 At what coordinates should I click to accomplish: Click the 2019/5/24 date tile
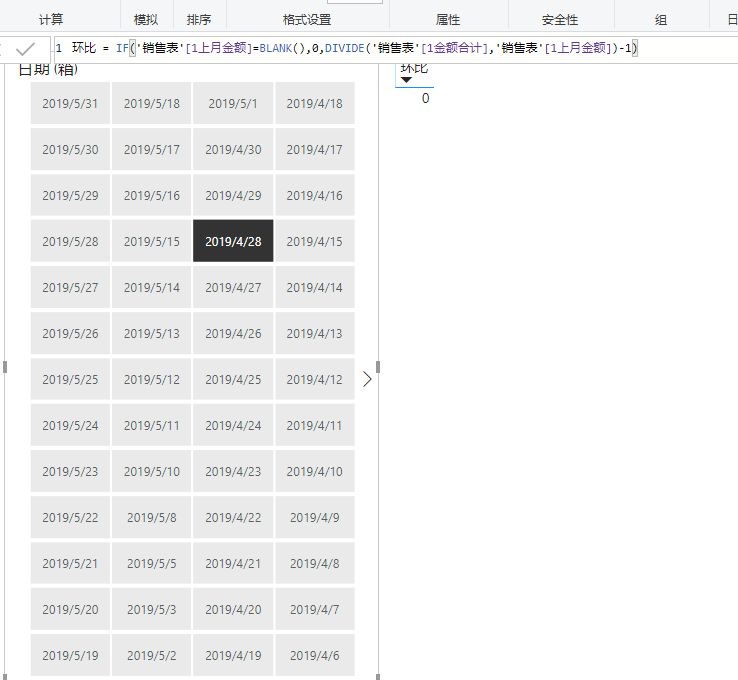70,425
